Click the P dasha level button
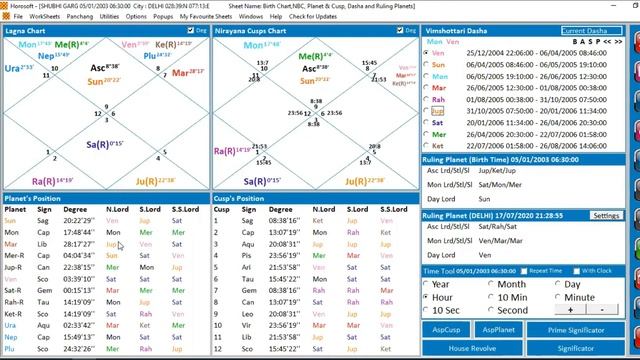Screen dimensions: 640x360 598,42
